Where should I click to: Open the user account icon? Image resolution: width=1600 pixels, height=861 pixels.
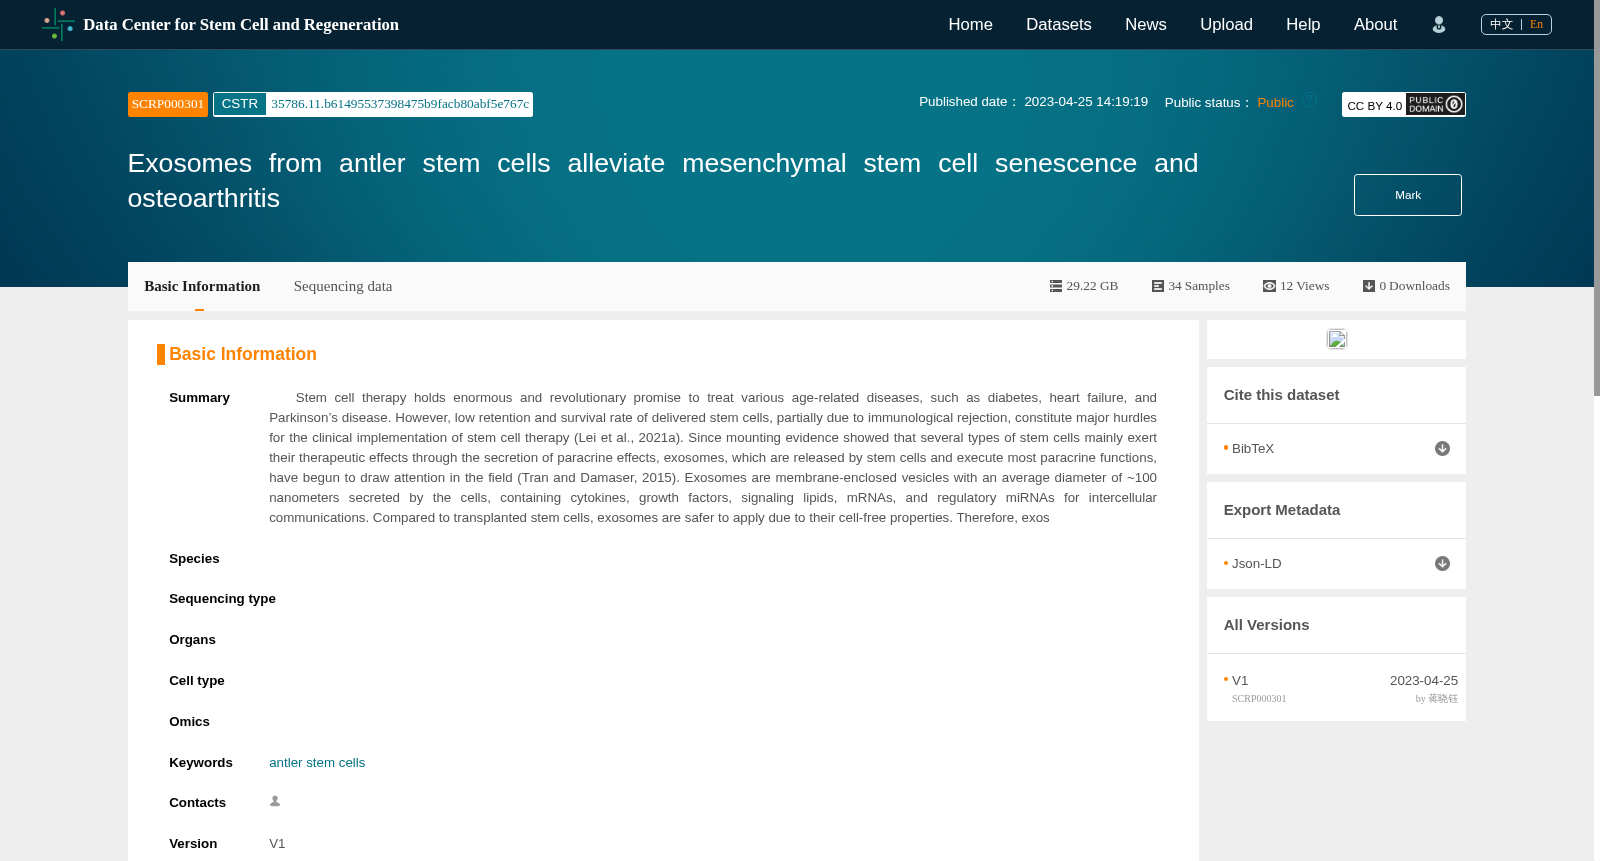tap(1439, 25)
